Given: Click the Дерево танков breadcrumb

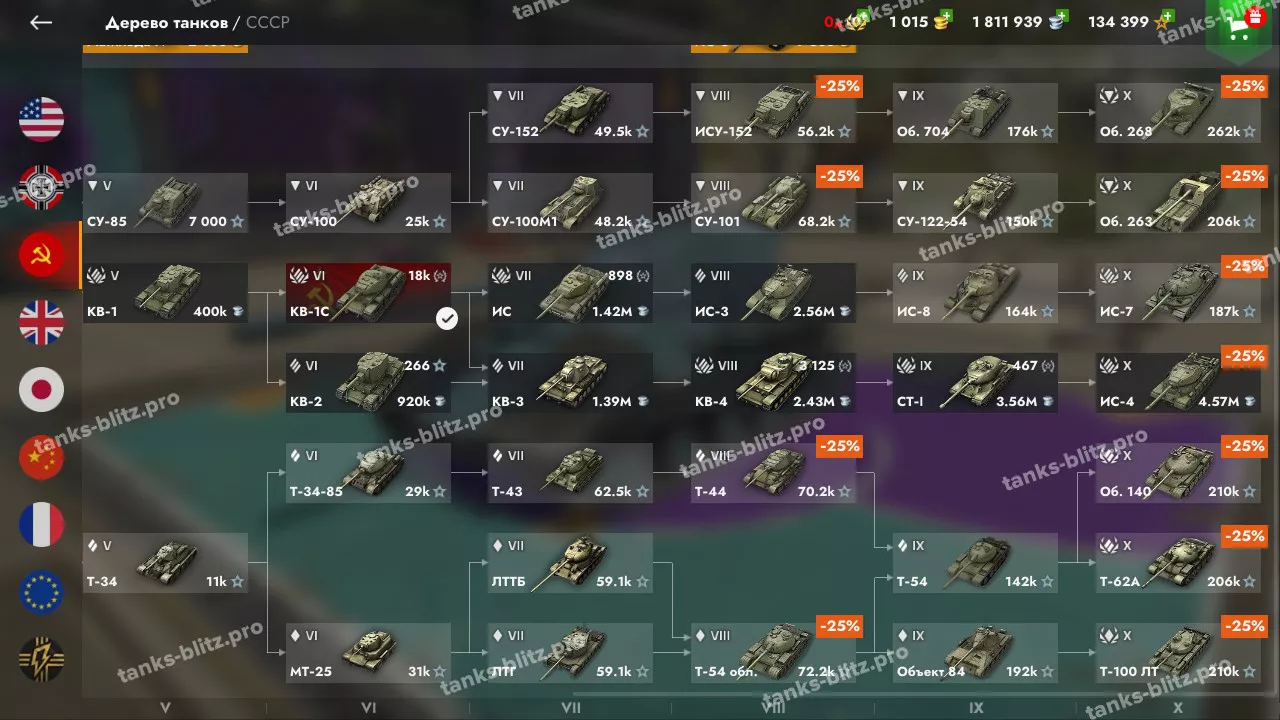Looking at the screenshot, I should tap(166, 22).
